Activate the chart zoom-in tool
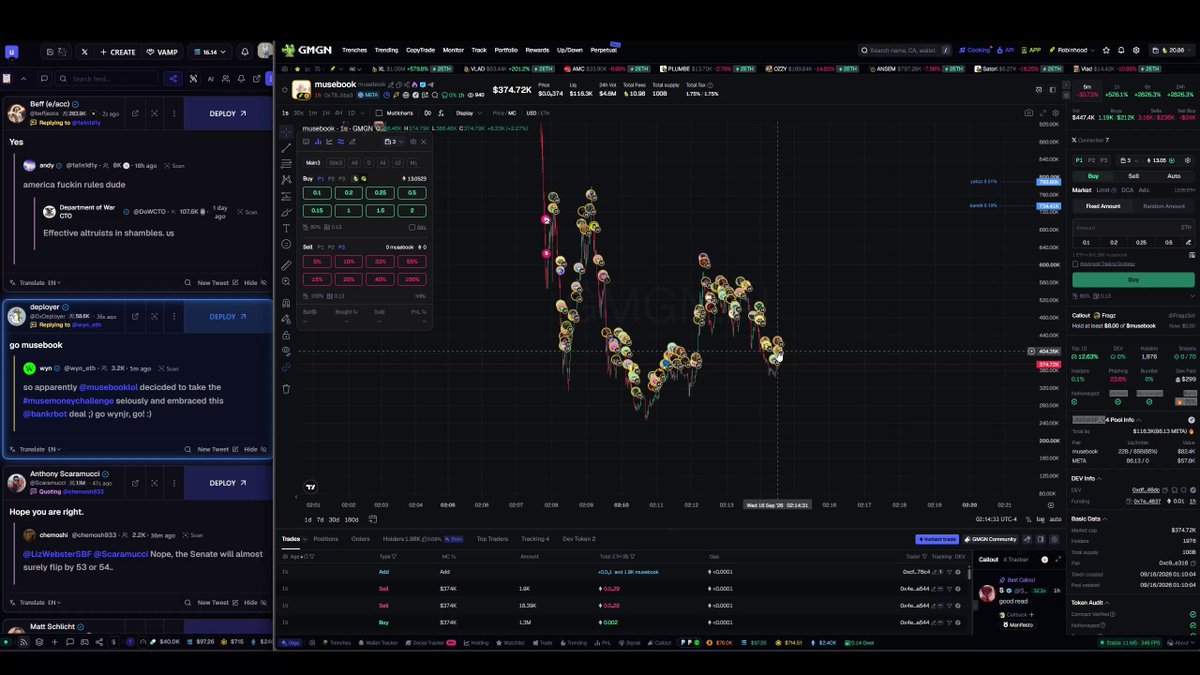This screenshot has height=675, width=1200. click(287, 283)
